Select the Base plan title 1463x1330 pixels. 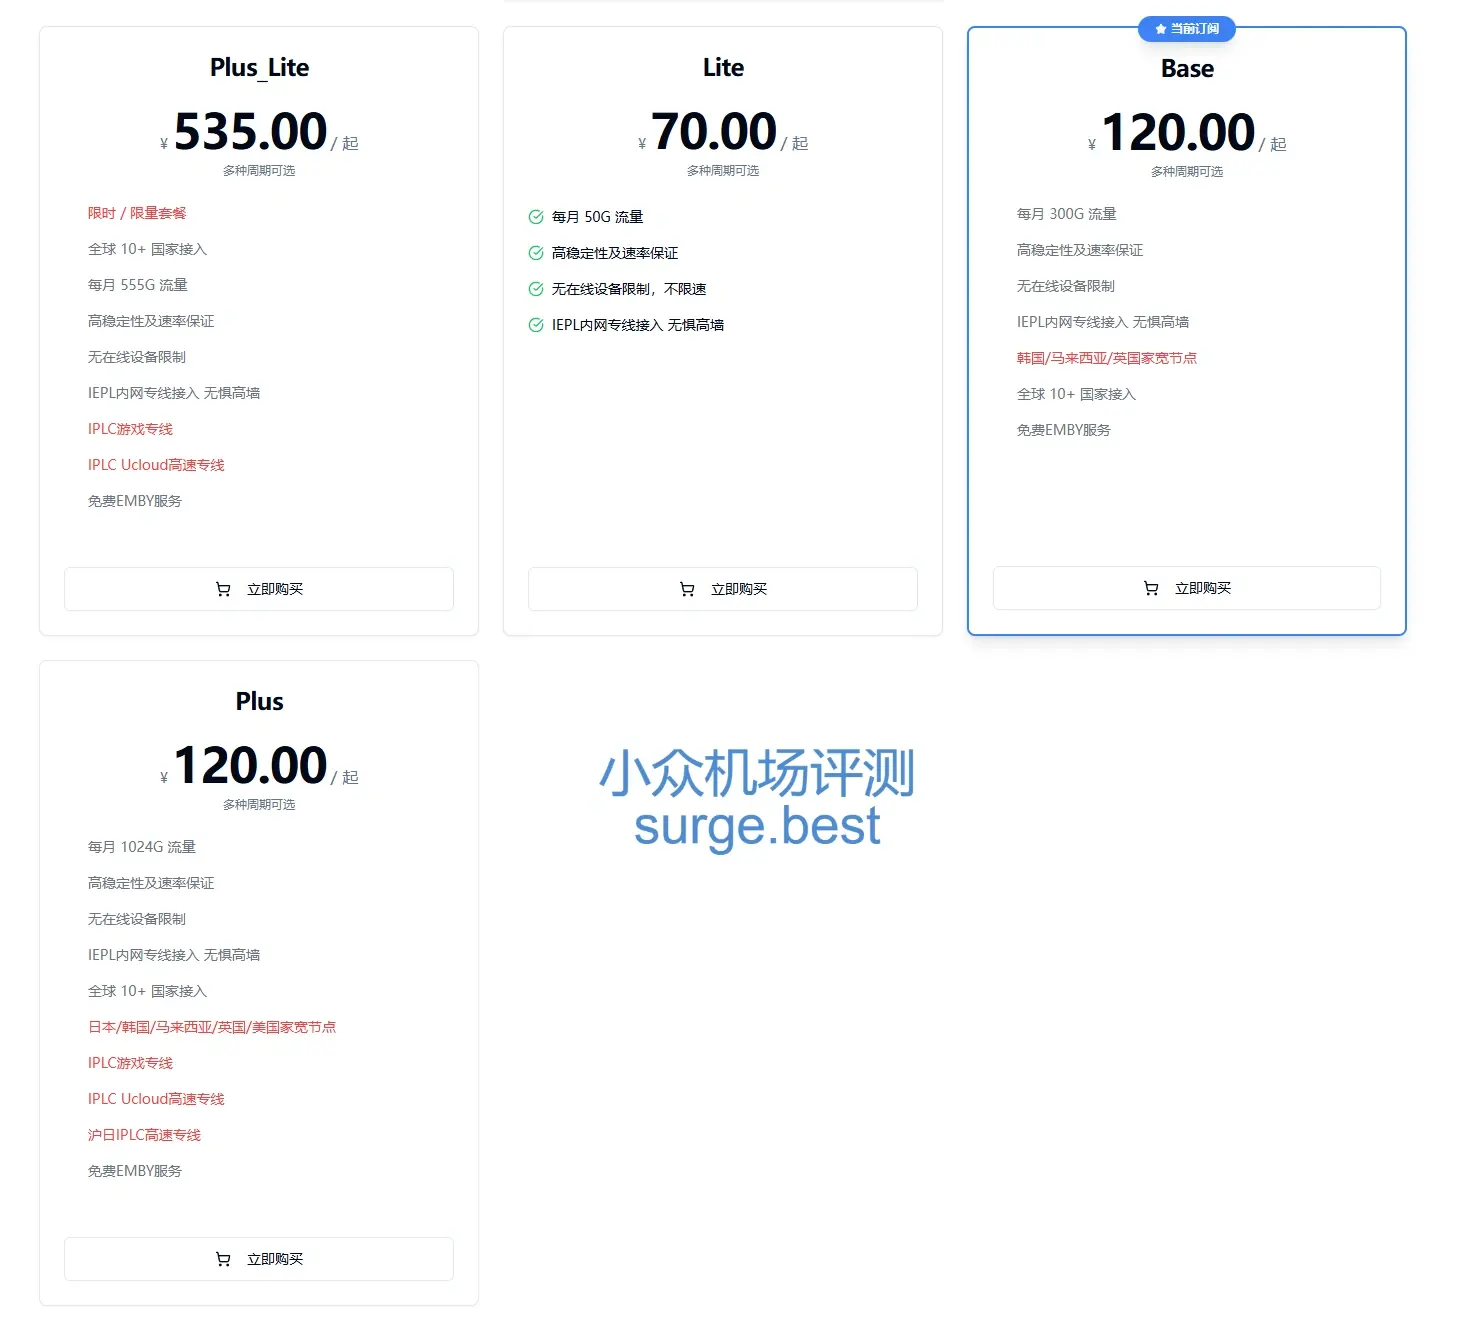[x=1187, y=69]
